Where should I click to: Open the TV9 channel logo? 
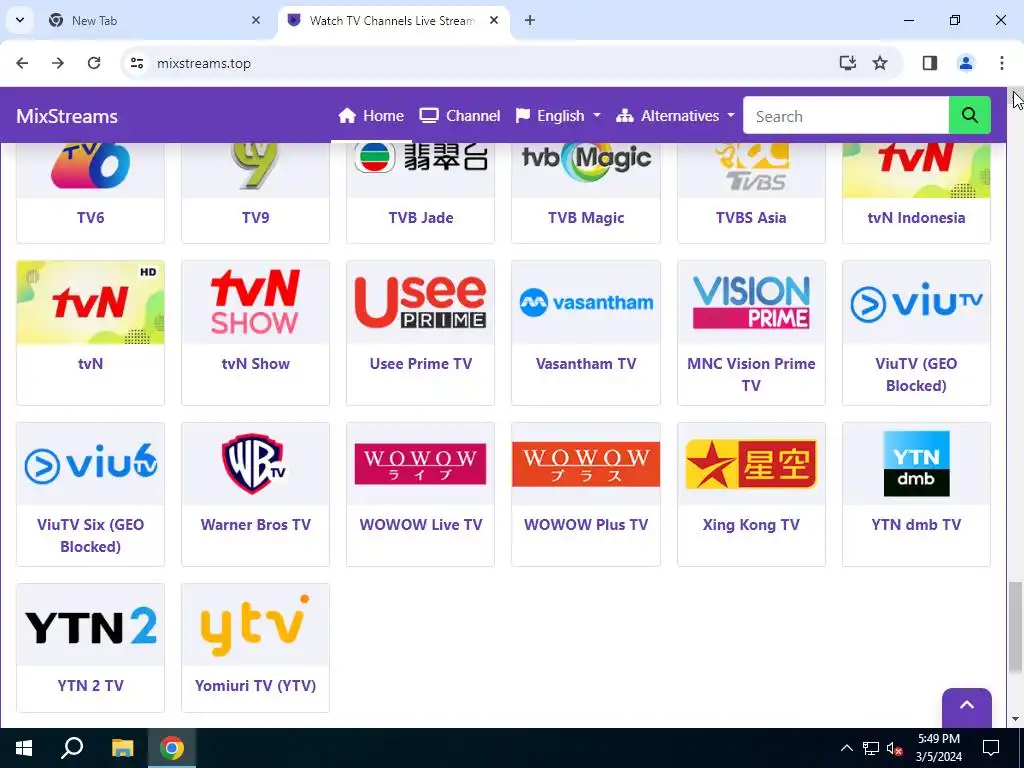pos(255,168)
